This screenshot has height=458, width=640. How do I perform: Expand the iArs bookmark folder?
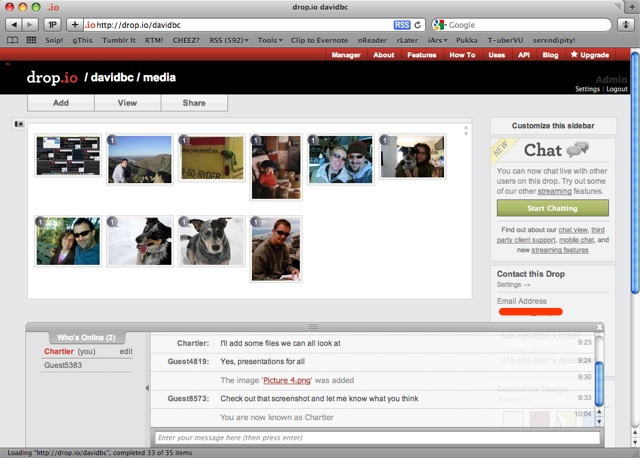click(438, 40)
